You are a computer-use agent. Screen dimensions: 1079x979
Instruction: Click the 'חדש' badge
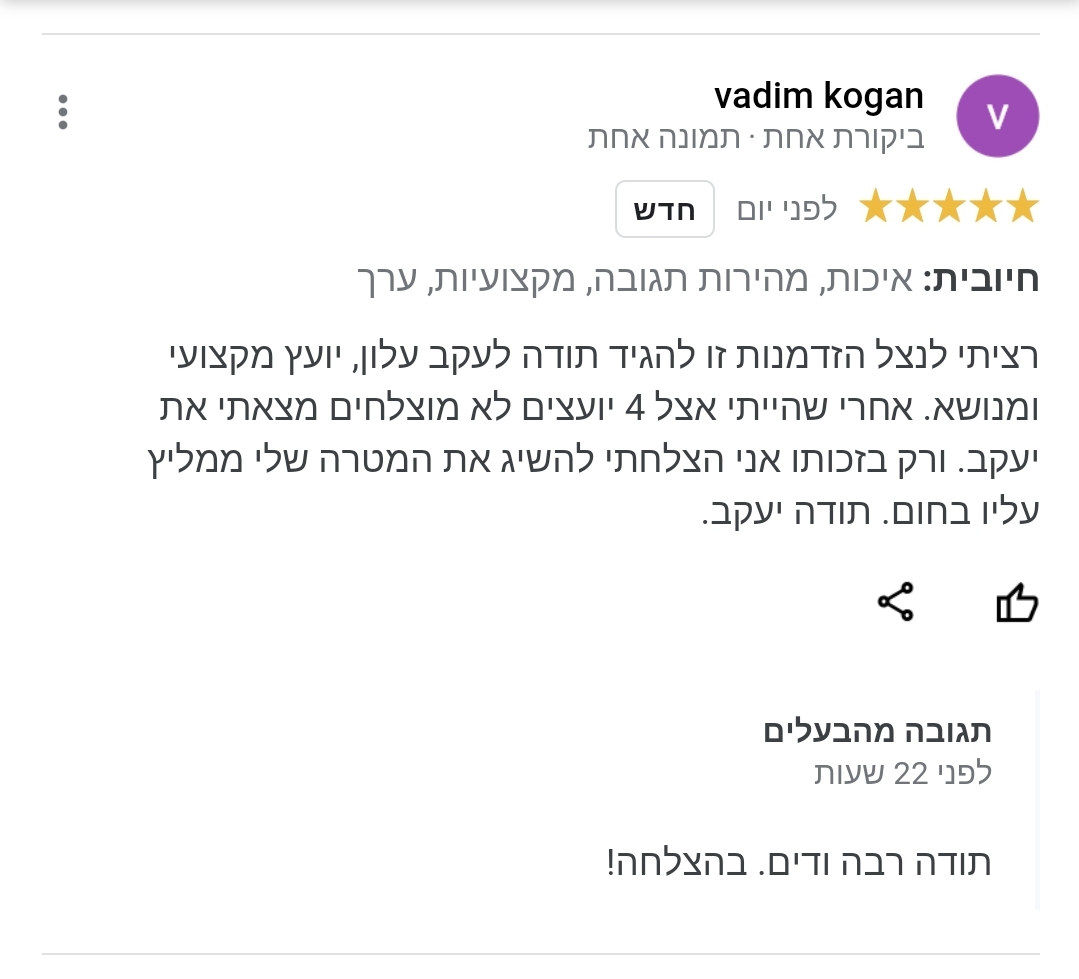pyautogui.click(x=664, y=209)
